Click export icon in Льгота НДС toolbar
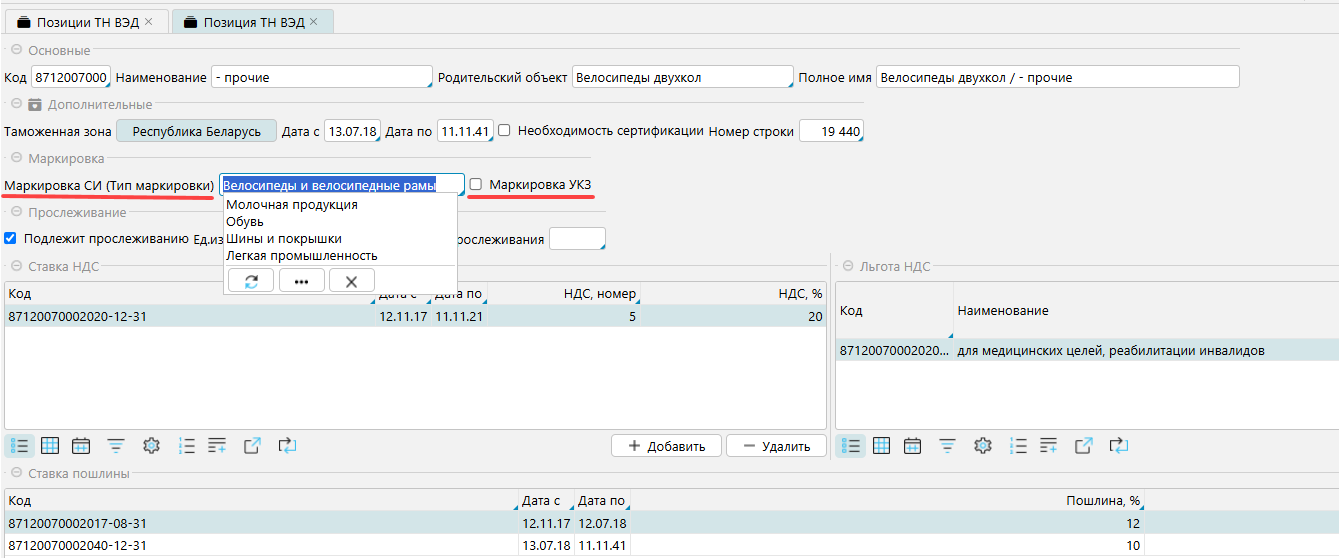 (1083, 446)
